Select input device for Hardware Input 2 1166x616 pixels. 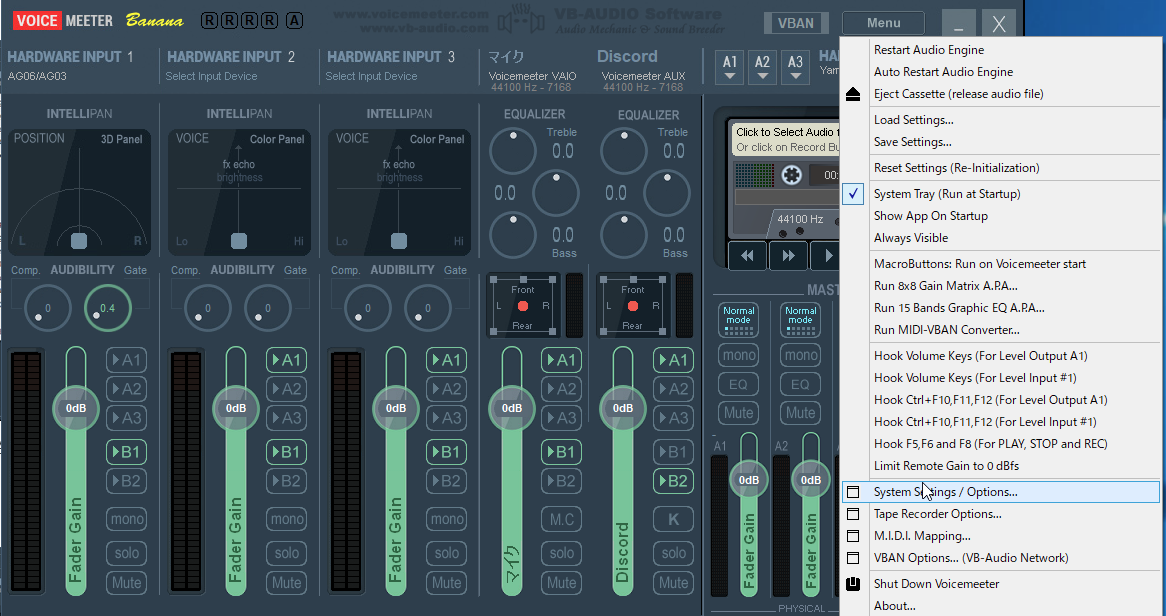tap(211, 76)
